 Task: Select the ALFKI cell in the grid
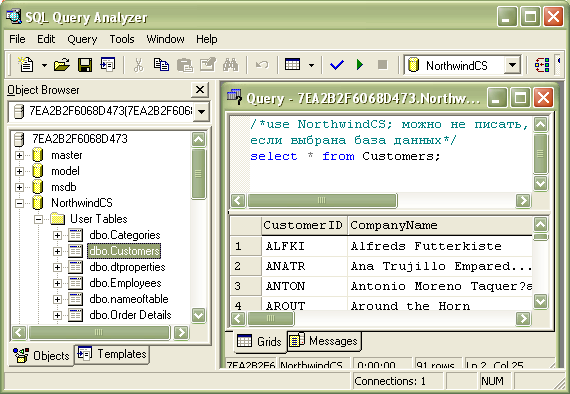click(304, 246)
